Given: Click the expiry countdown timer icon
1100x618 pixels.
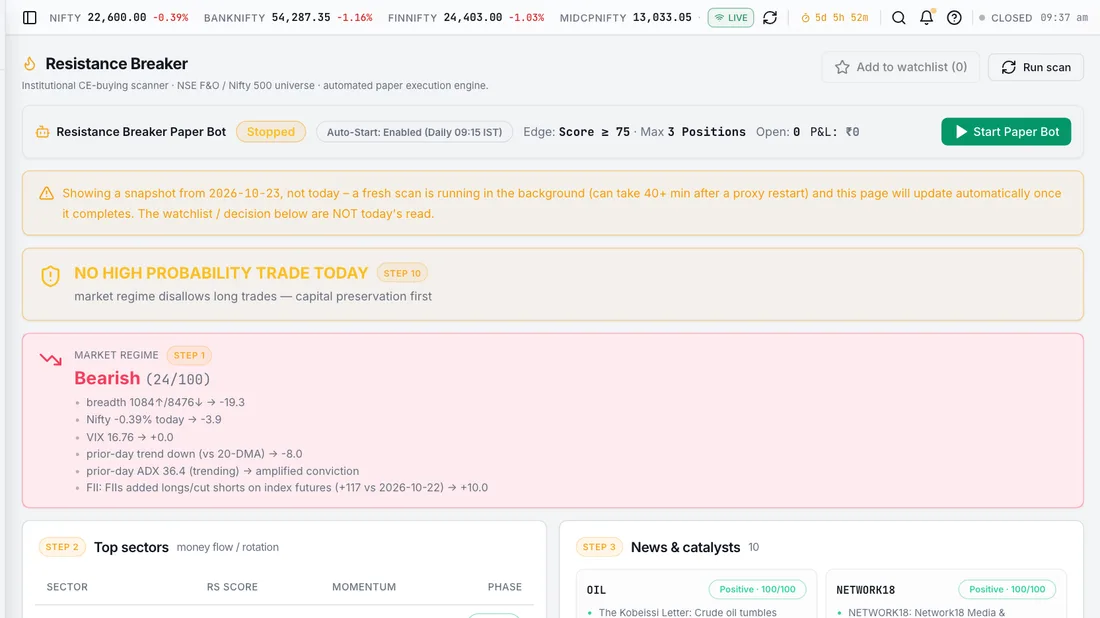Looking at the screenshot, I should pyautogui.click(x=805, y=18).
